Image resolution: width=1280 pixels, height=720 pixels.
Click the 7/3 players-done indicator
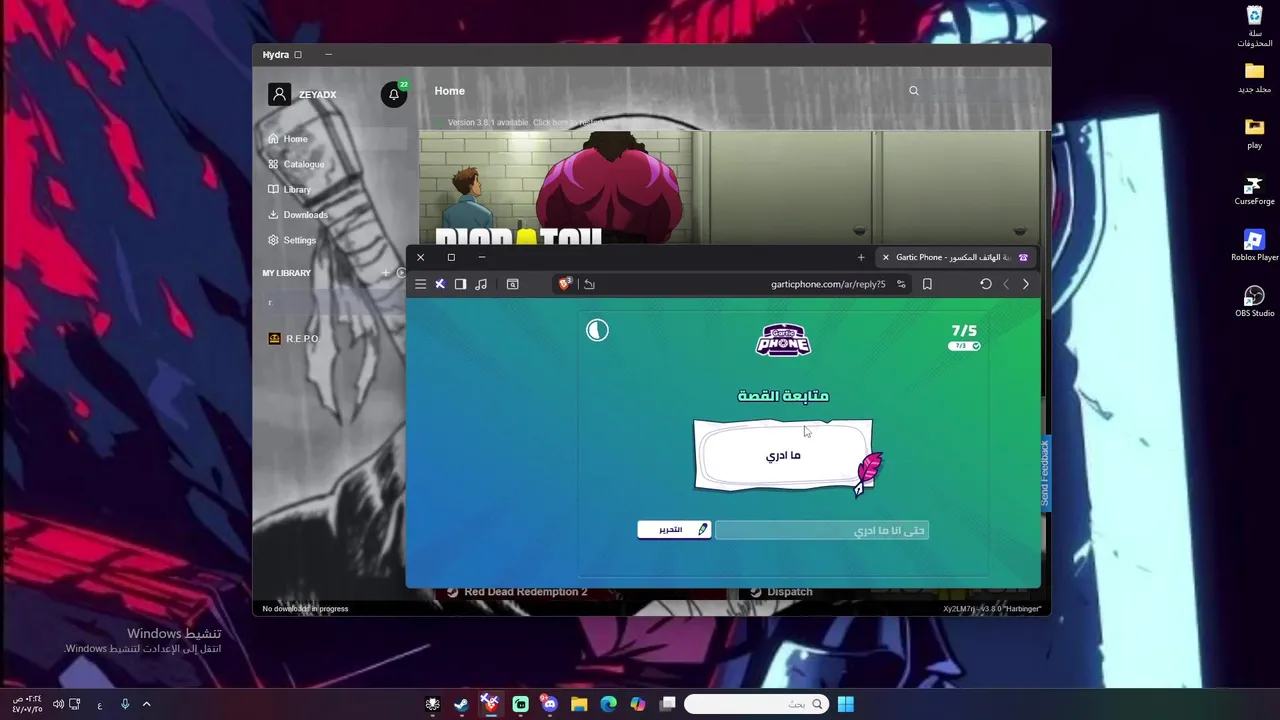tap(964, 346)
